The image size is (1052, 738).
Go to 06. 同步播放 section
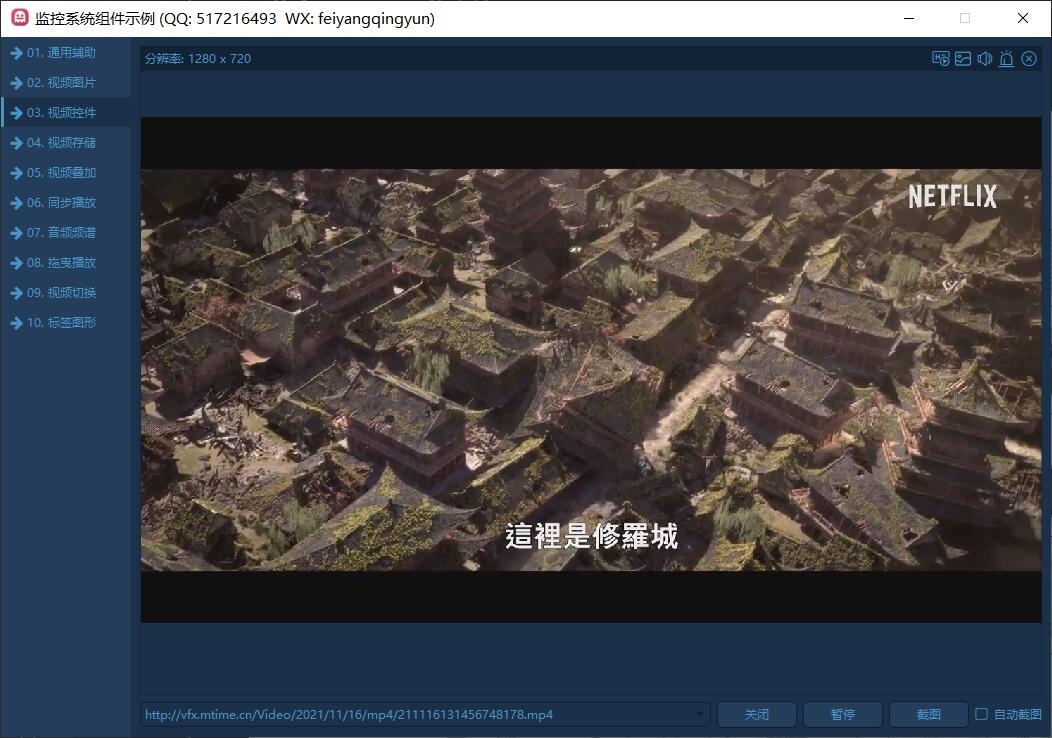click(61, 203)
